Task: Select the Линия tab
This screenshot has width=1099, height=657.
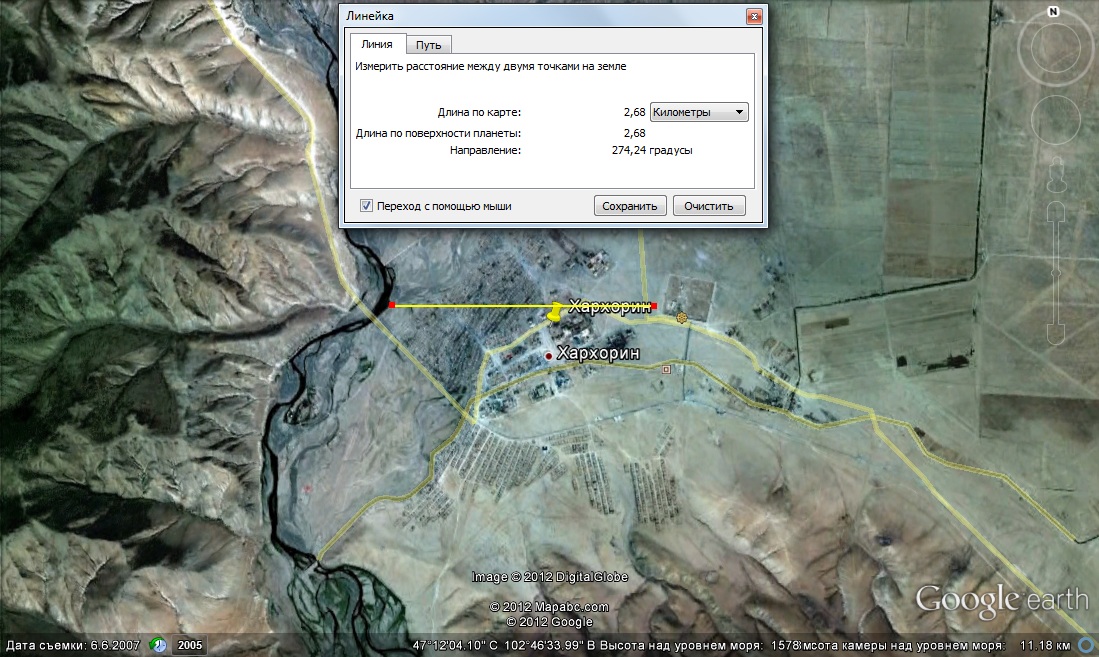Action: click(377, 45)
